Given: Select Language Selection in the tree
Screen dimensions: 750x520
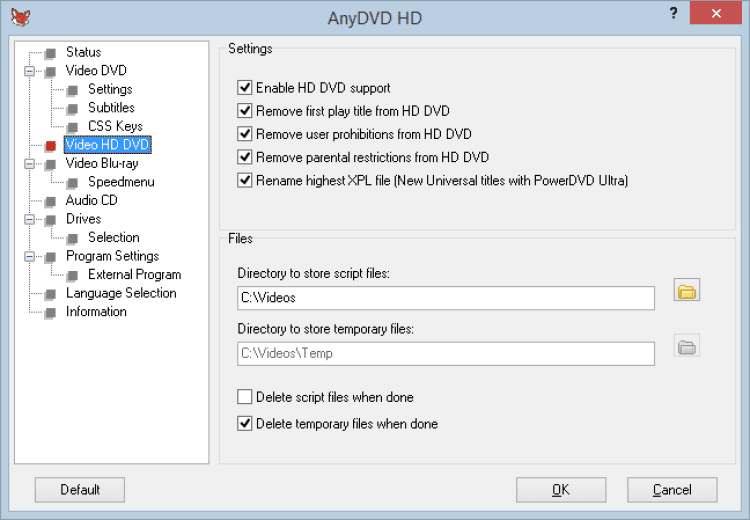Looking at the screenshot, I should pos(121,293).
